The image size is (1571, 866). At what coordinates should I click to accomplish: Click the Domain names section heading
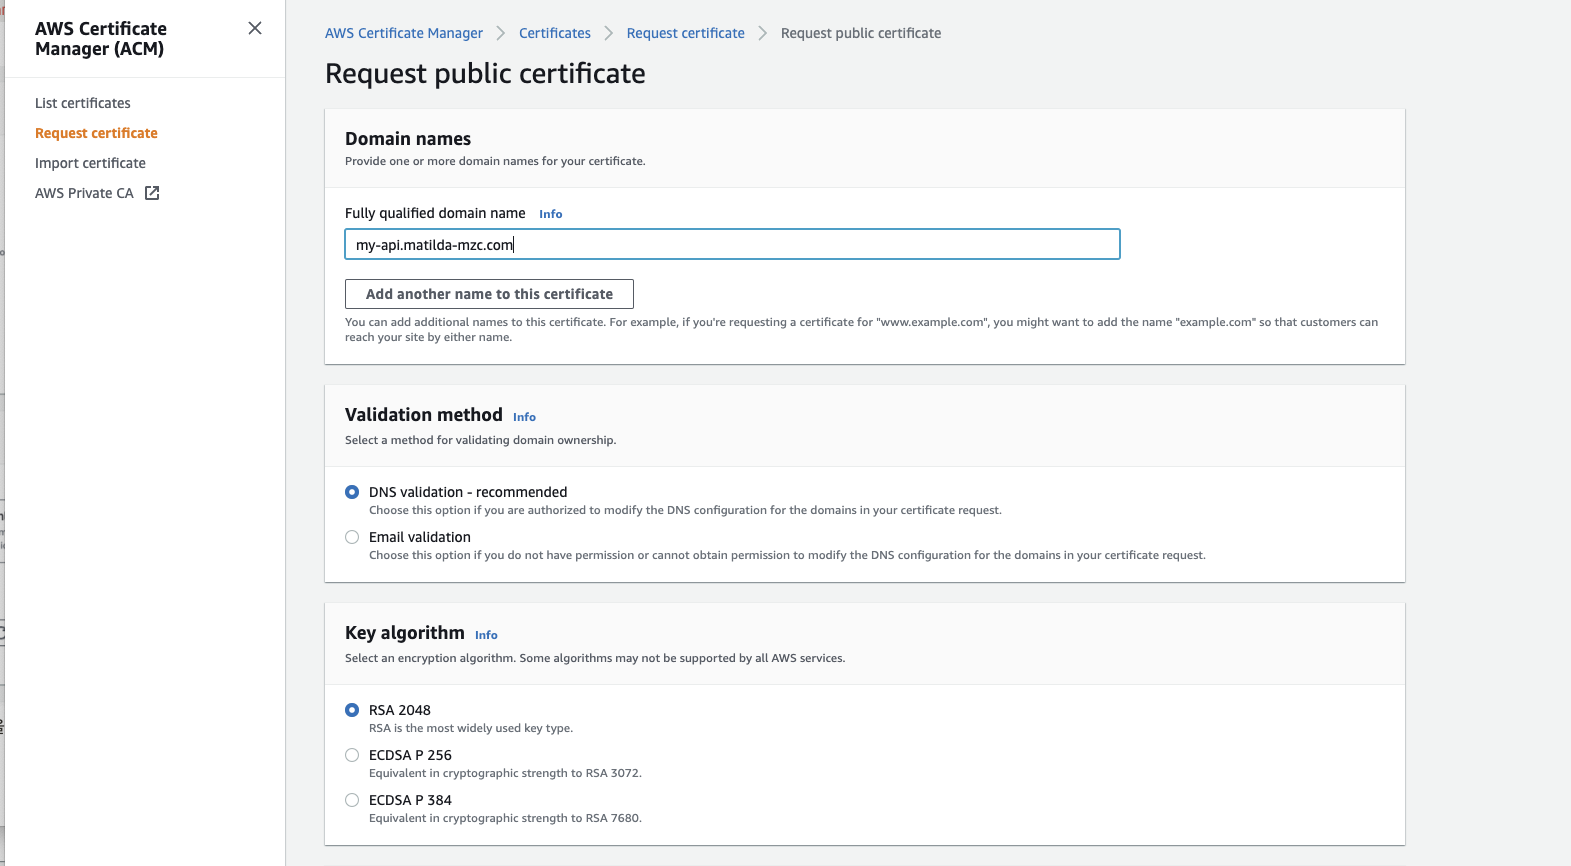408,138
